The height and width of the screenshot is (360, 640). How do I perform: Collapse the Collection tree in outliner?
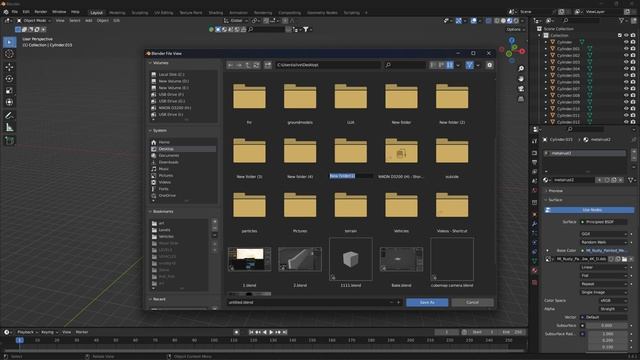click(x=540, y=36)
